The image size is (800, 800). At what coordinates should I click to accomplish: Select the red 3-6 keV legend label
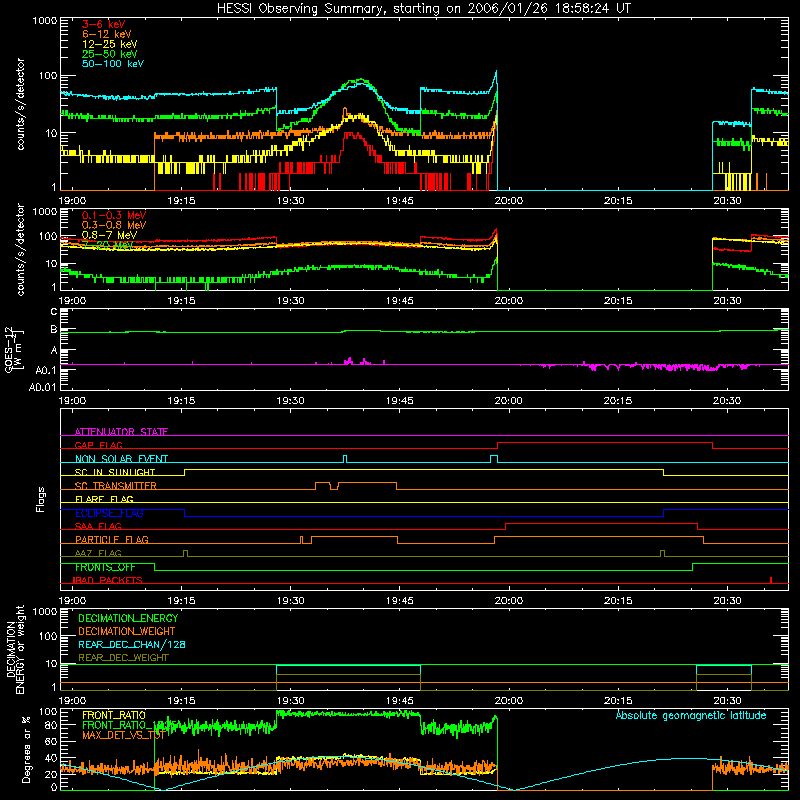pos(104,24)
